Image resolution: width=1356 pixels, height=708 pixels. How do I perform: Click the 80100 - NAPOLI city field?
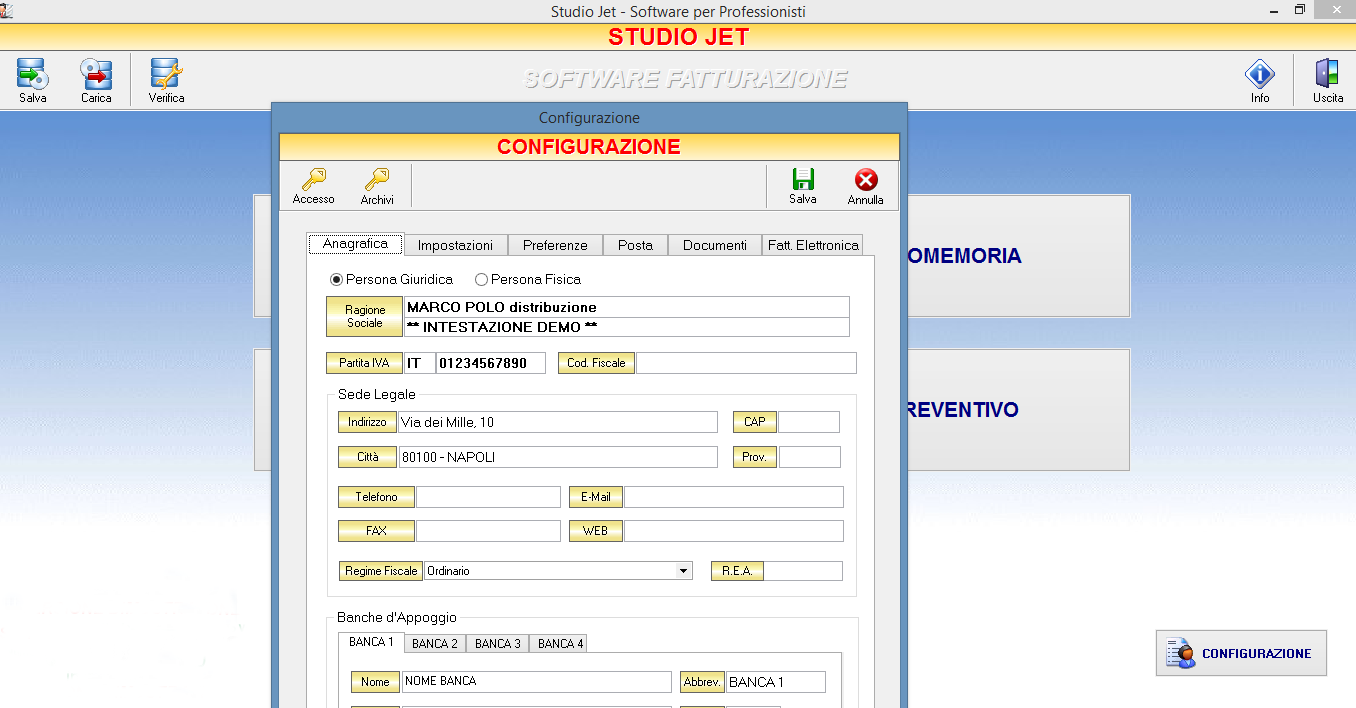click(x=558, y=457)
